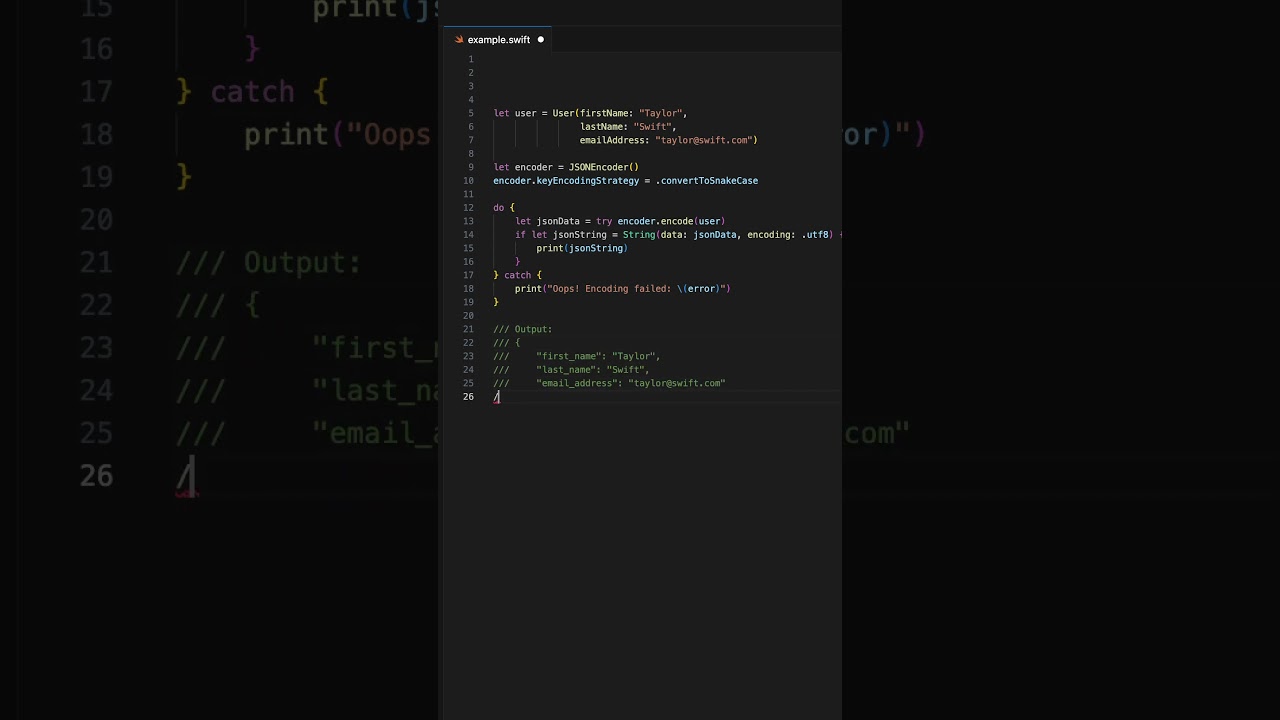Click the do keyword on line 12
Image resolution: width=1280 pixels, height=720 pixels.
pos(499,208)
